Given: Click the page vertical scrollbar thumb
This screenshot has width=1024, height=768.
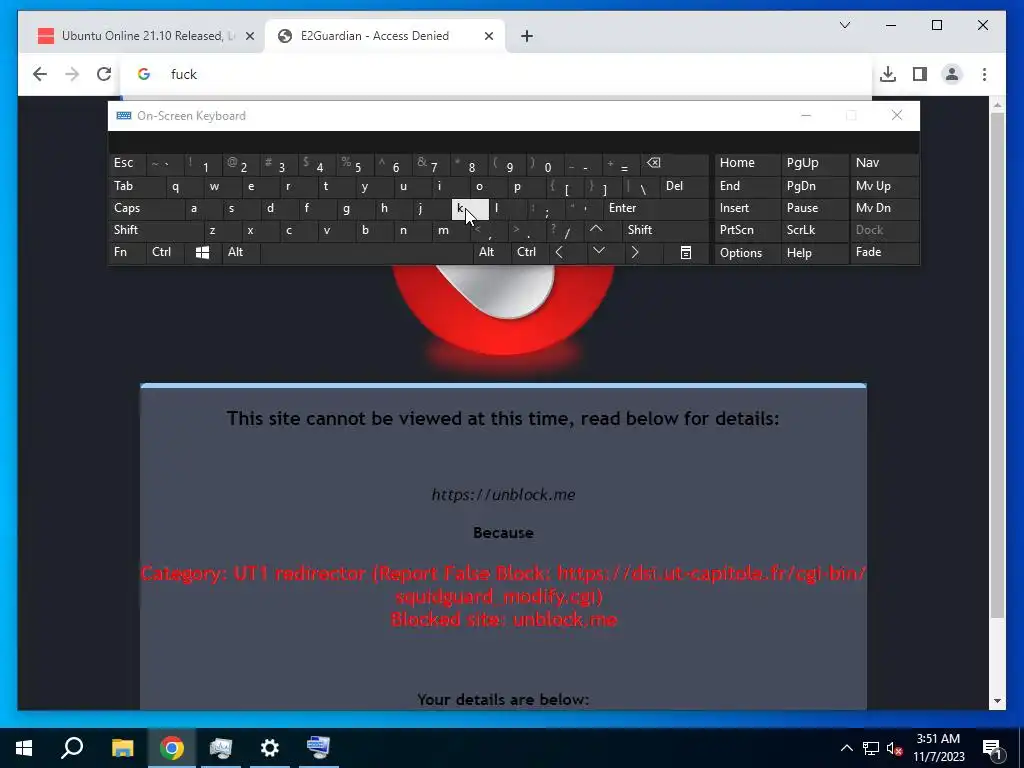Looking at the screenshot, I should pyautogui.click(x=997, y=366).
